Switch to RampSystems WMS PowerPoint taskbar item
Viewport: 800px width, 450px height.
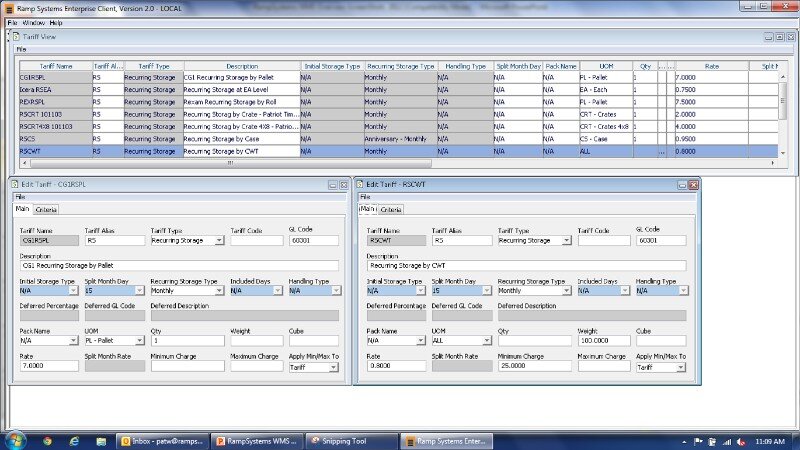coord(253,439)
